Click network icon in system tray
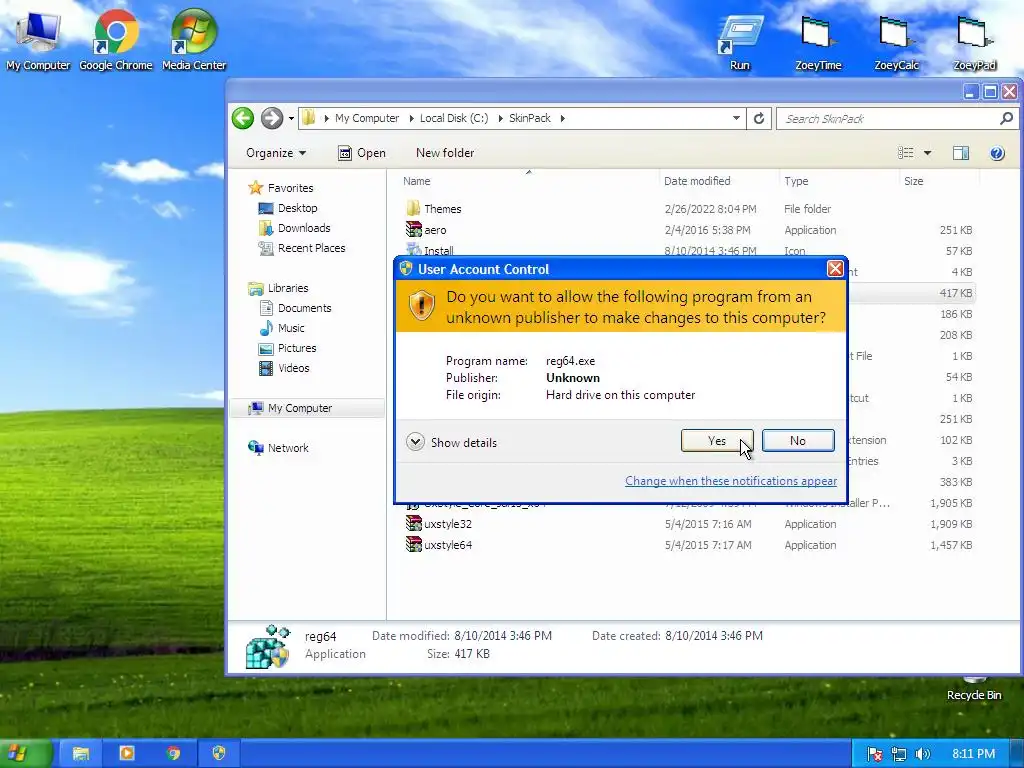Screen dimensions: 1024x768 [x=899, y=754]
